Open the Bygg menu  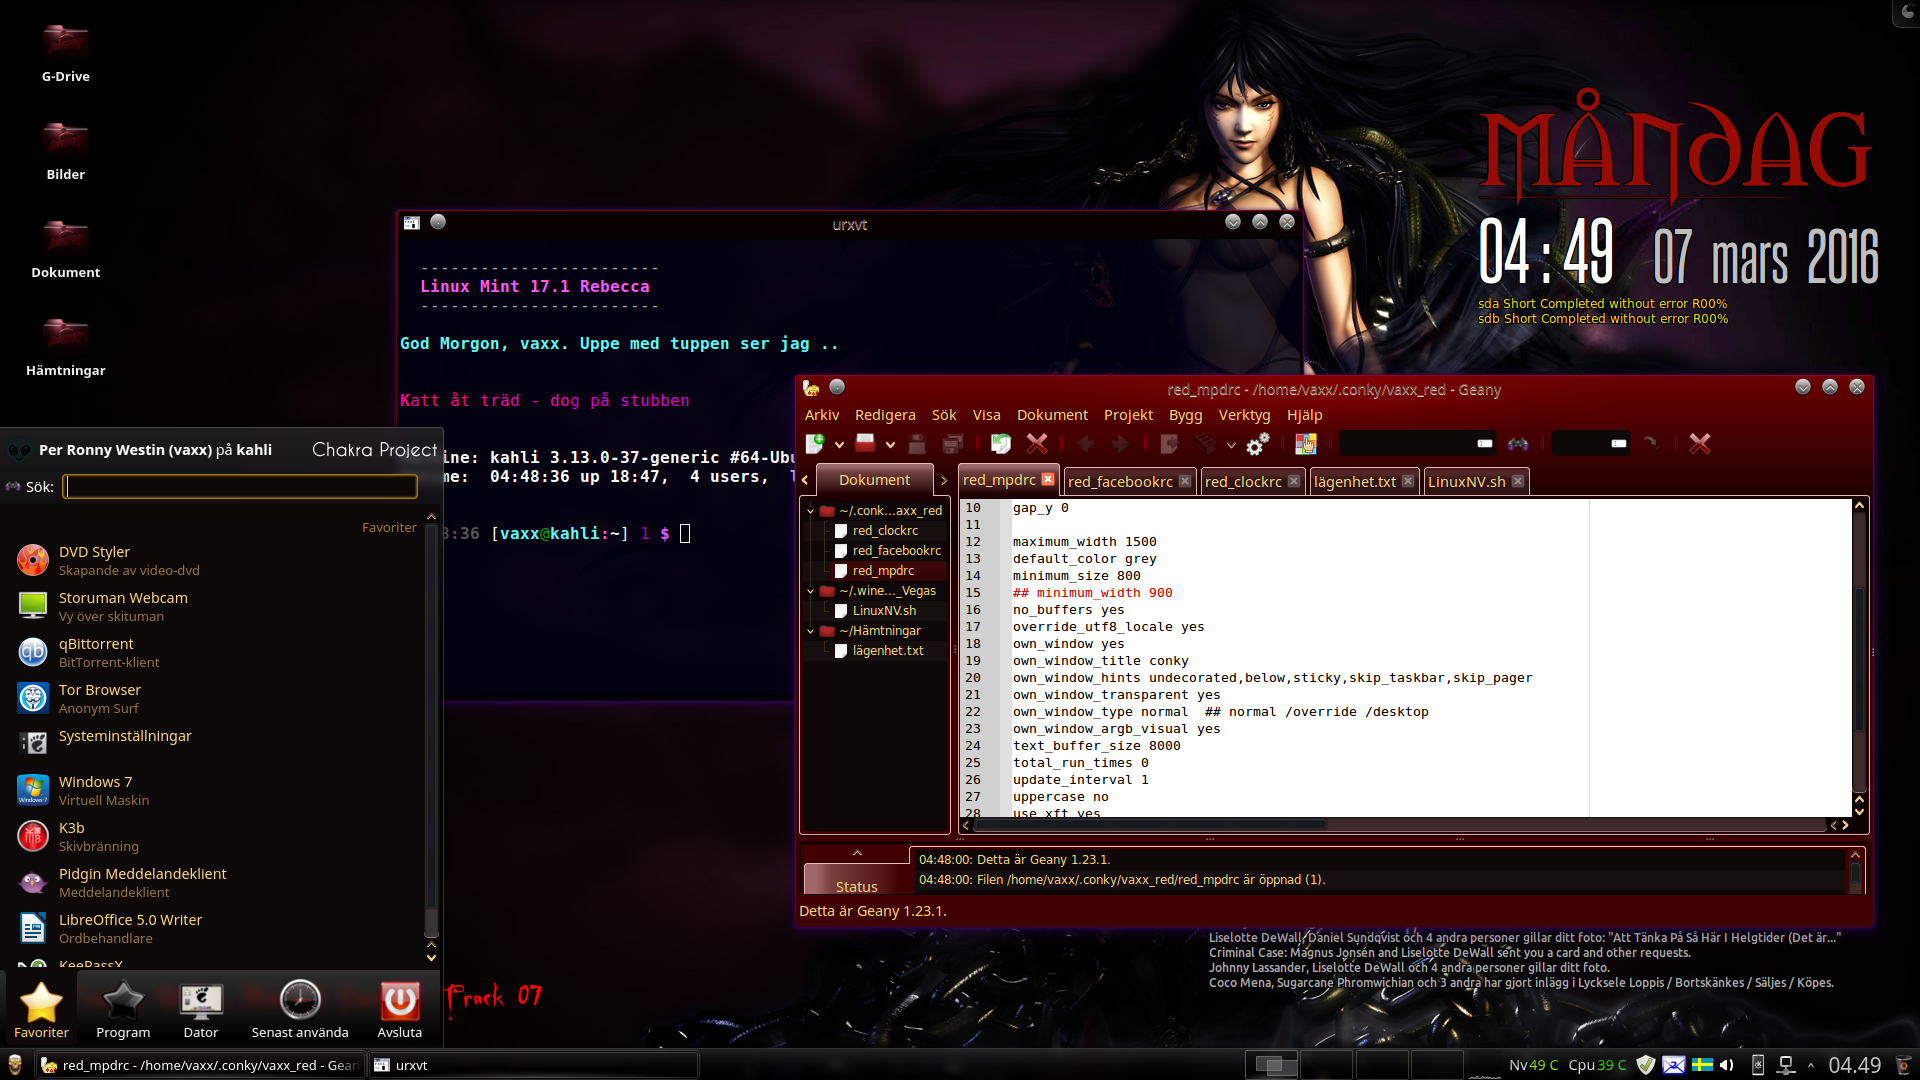click(x=1186, y=415)
